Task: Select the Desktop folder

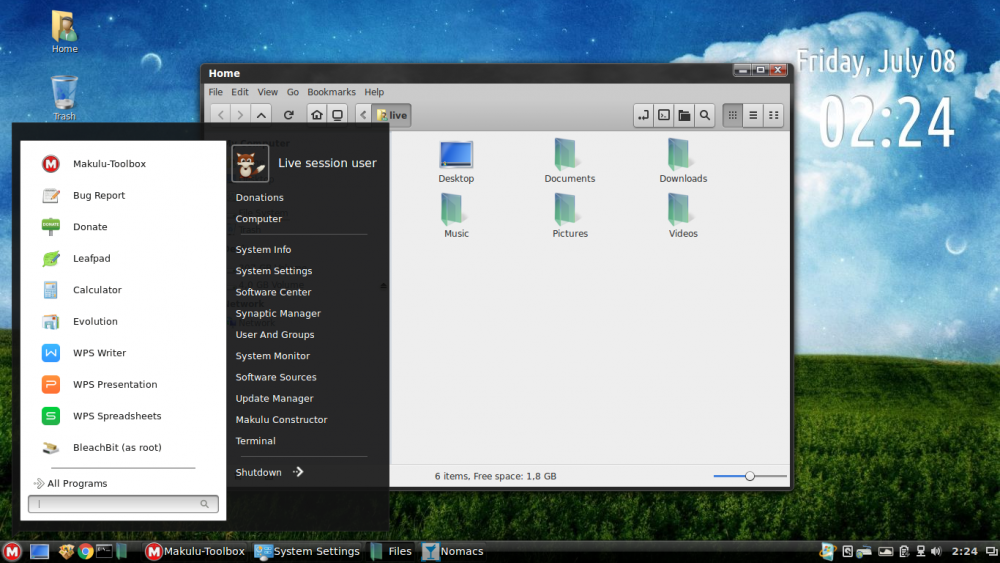Action: (456, 162)
